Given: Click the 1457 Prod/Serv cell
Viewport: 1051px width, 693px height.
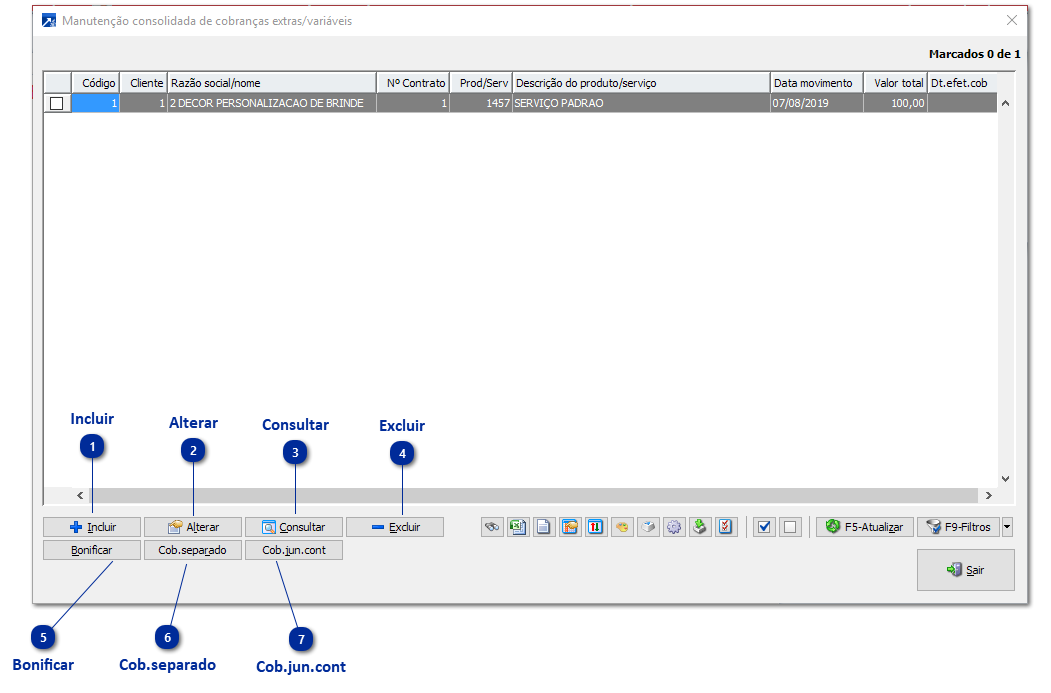Looking at the screenshot, I should pos(481,103).
